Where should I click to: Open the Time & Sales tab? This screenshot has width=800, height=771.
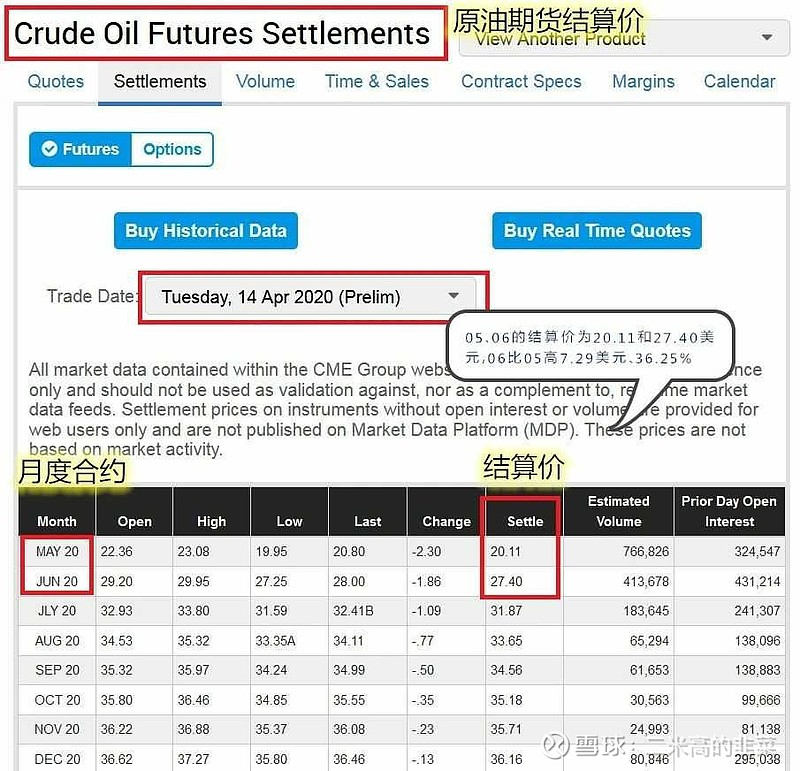[x=377, y=82]
